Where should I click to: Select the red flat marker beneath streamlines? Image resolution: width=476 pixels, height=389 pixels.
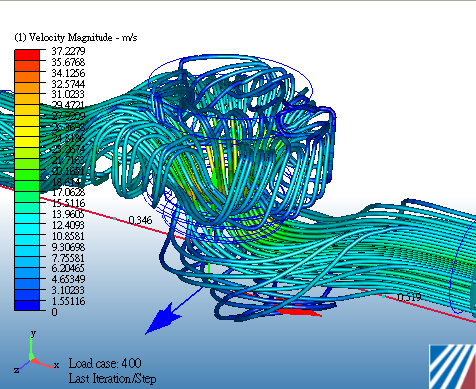(298, 312)
